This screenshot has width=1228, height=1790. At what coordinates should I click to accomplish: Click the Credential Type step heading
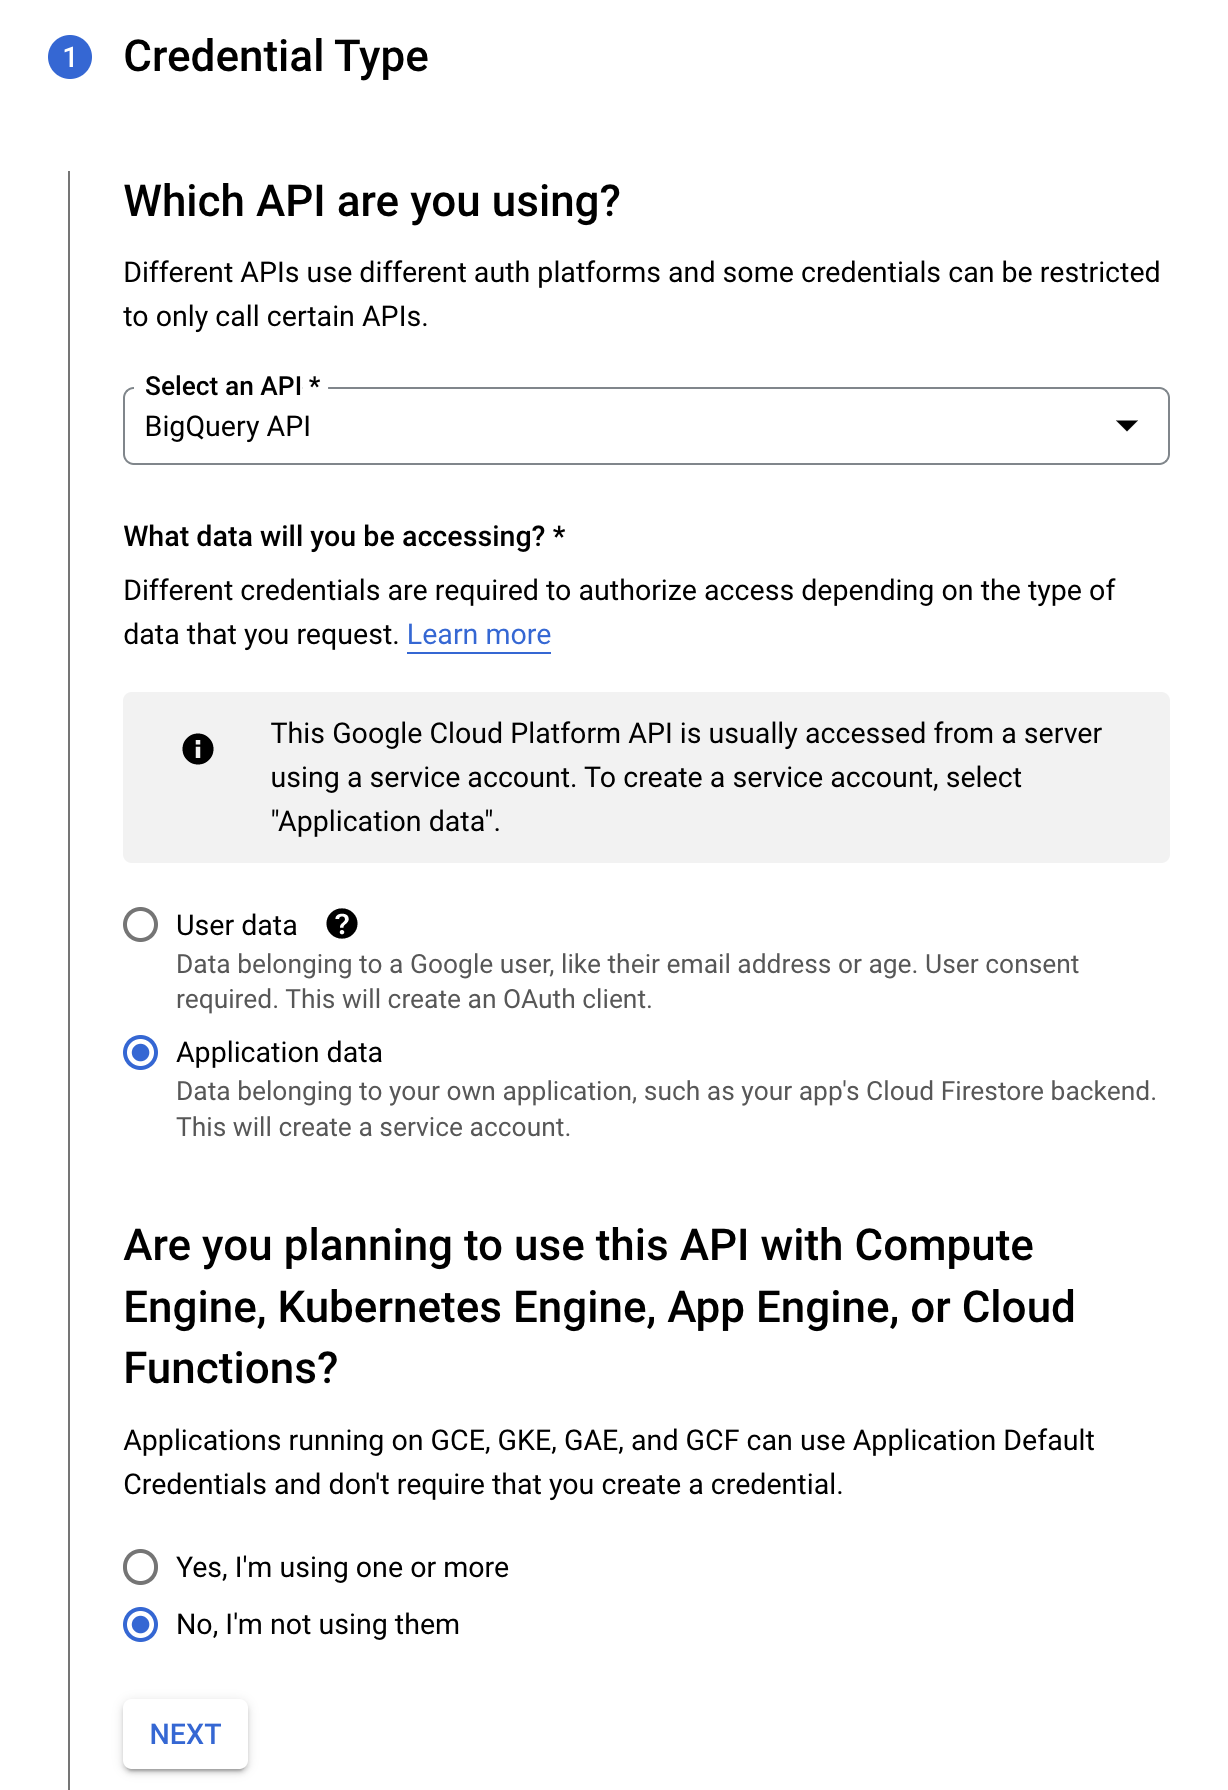tap(276, 57)
